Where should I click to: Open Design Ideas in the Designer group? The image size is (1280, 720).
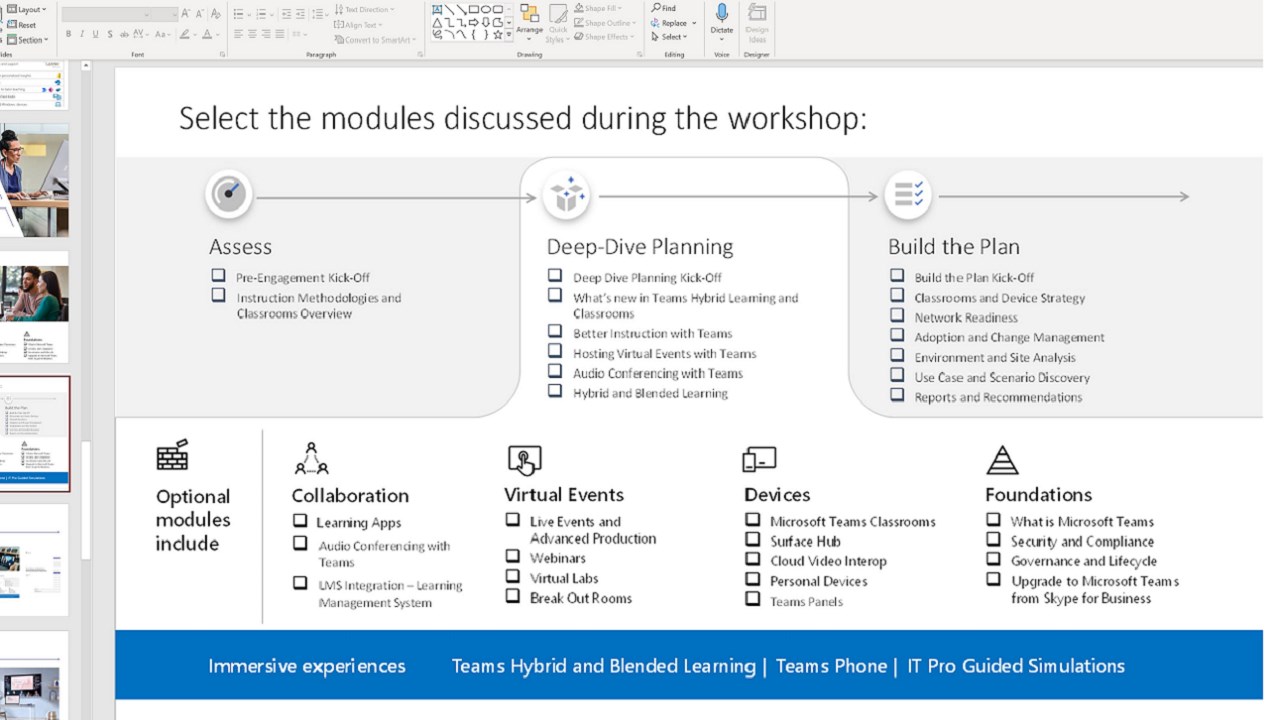[757, 23]
